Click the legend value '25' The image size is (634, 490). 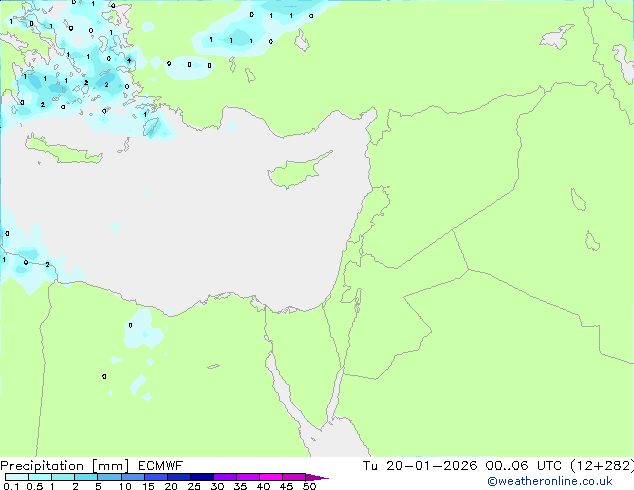click(x=194, y=486)
